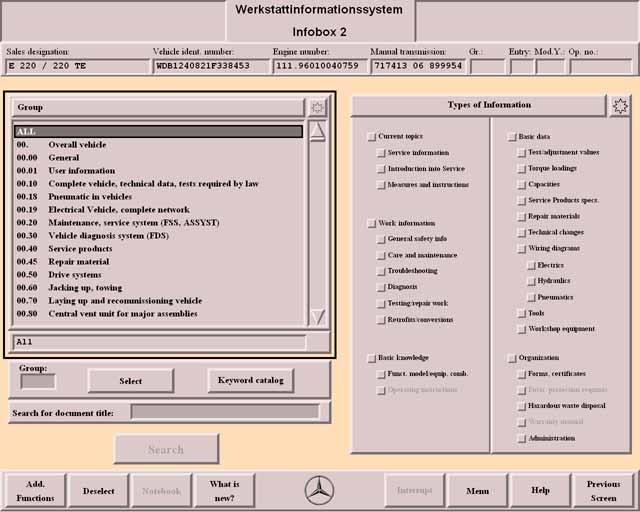Open What is new? button
640x512 pixels.
point(224,491)
